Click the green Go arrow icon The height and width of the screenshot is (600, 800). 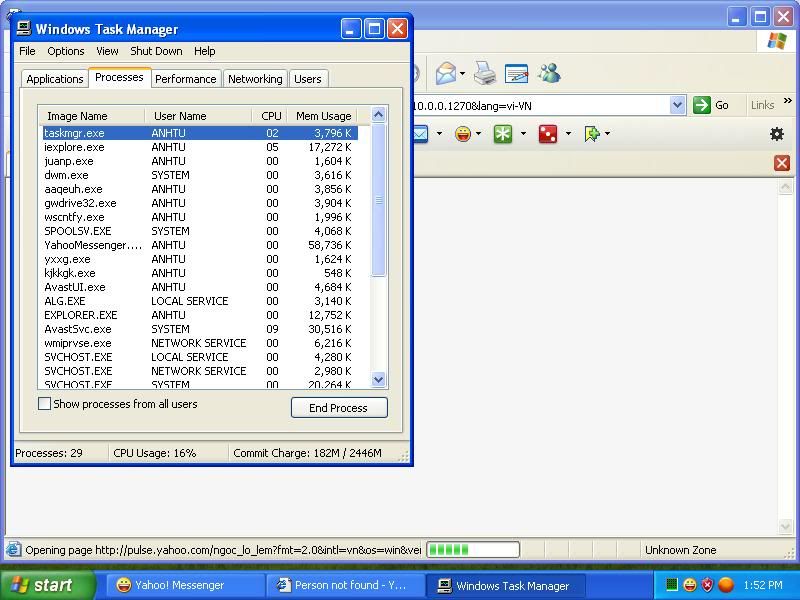click(x=702, y=105)
